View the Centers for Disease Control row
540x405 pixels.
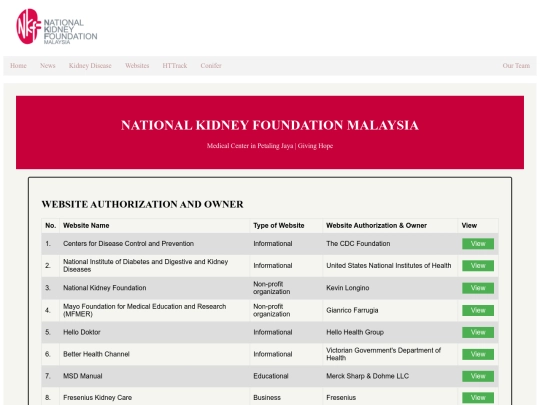(x=478, y=244)
